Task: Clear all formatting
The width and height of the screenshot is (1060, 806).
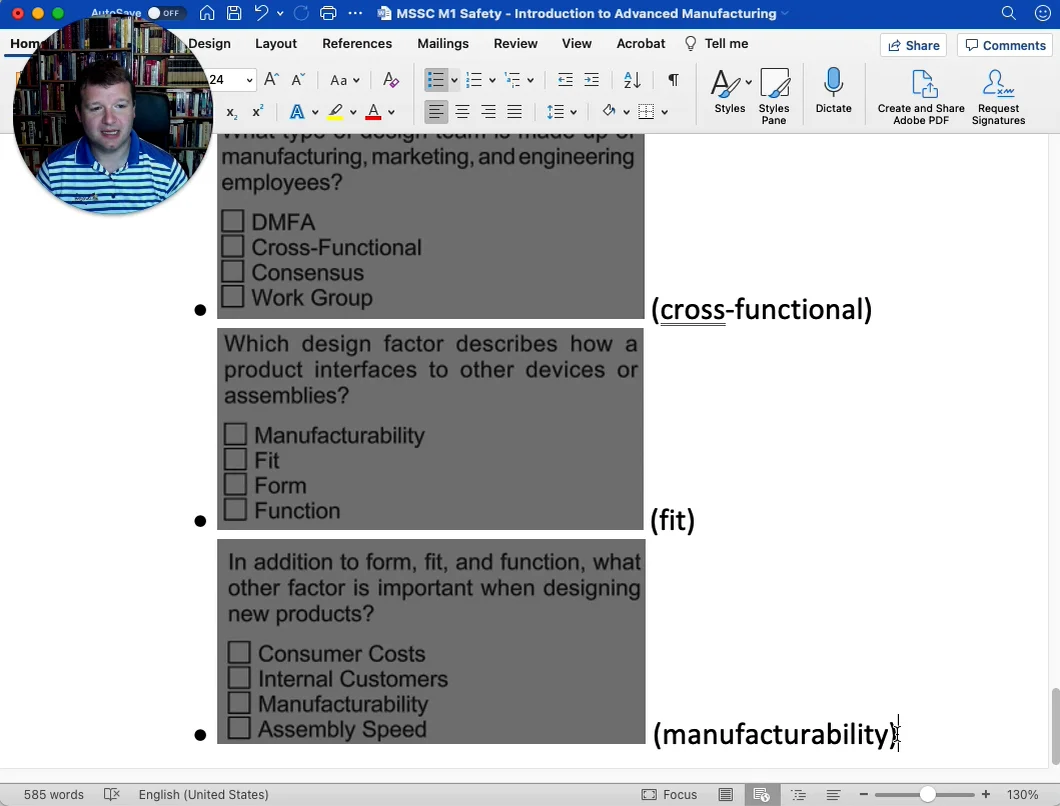Action: pyautogui.click(x=391, y=80)
